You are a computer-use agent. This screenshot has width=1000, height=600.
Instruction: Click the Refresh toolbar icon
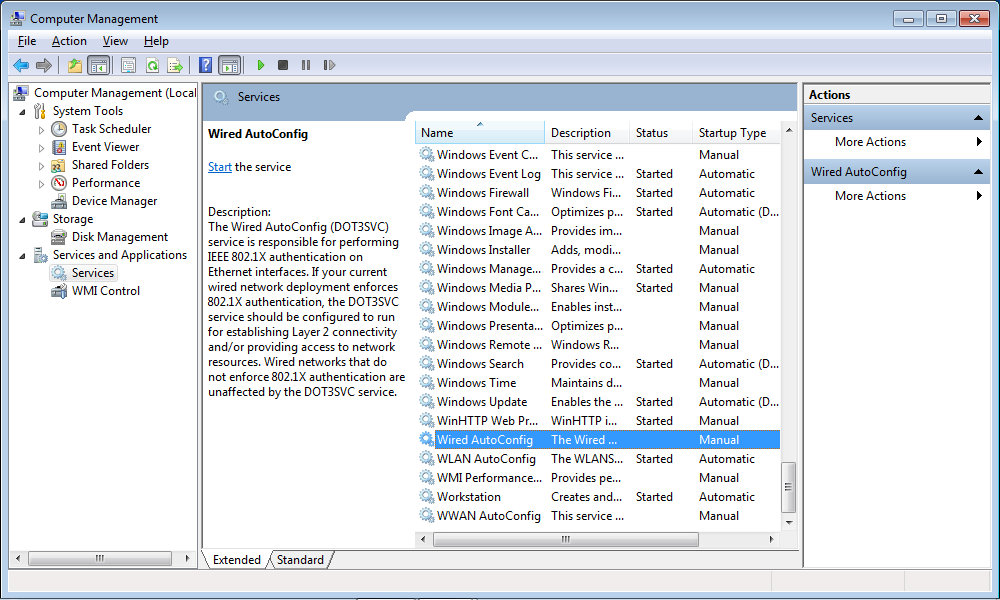tap(152, 65)
